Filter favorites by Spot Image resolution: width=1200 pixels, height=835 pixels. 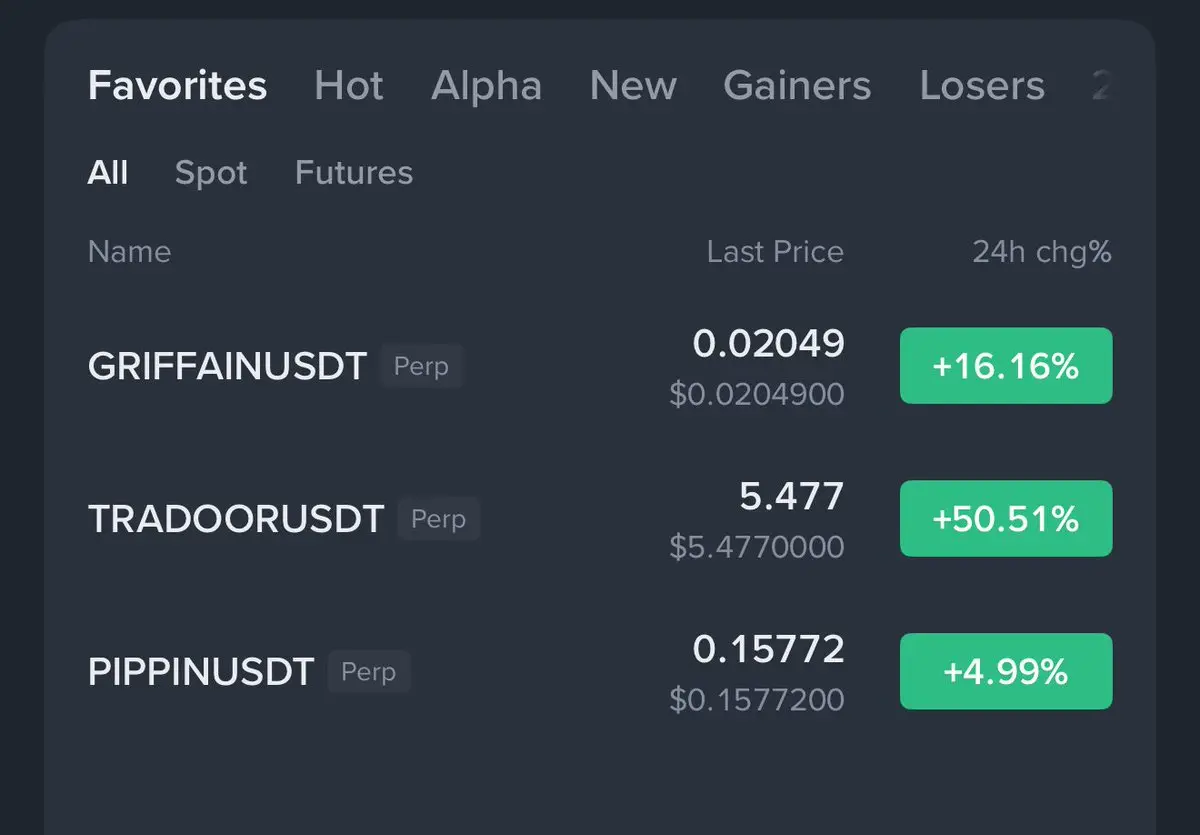point(211,173)
